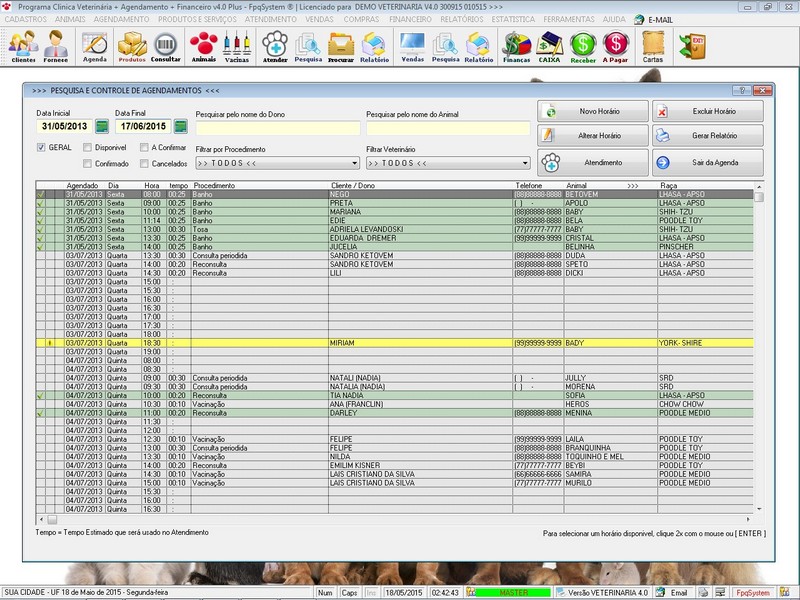Open calendar picker for Data Inicial

click(x=102, y=126)
